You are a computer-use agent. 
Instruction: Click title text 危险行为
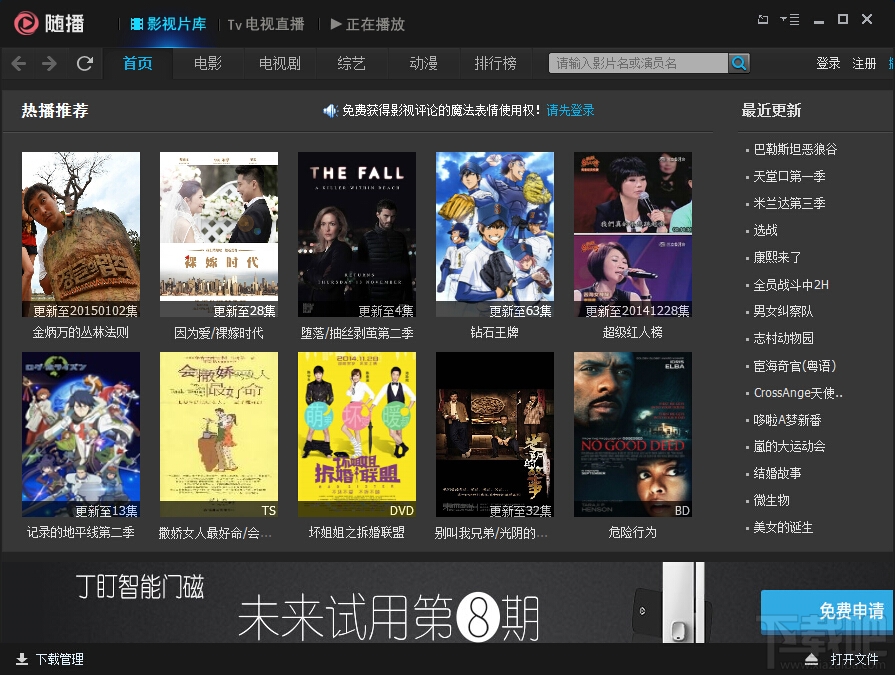(632, 532)
